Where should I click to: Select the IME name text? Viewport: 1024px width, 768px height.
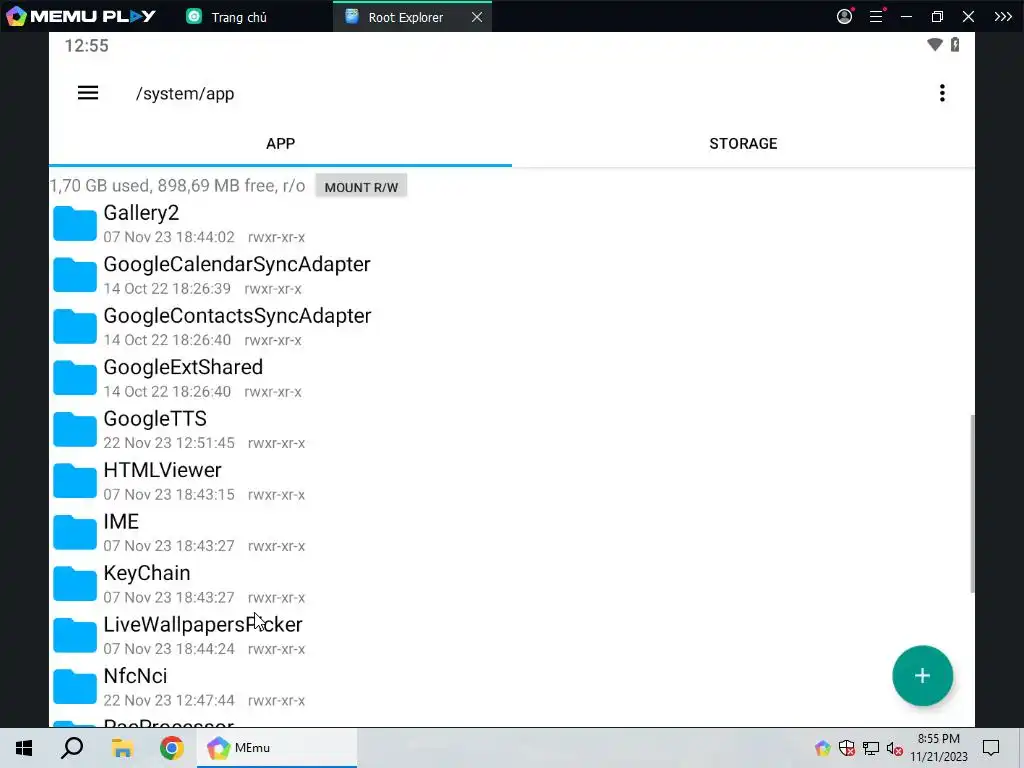coord(121,522)
